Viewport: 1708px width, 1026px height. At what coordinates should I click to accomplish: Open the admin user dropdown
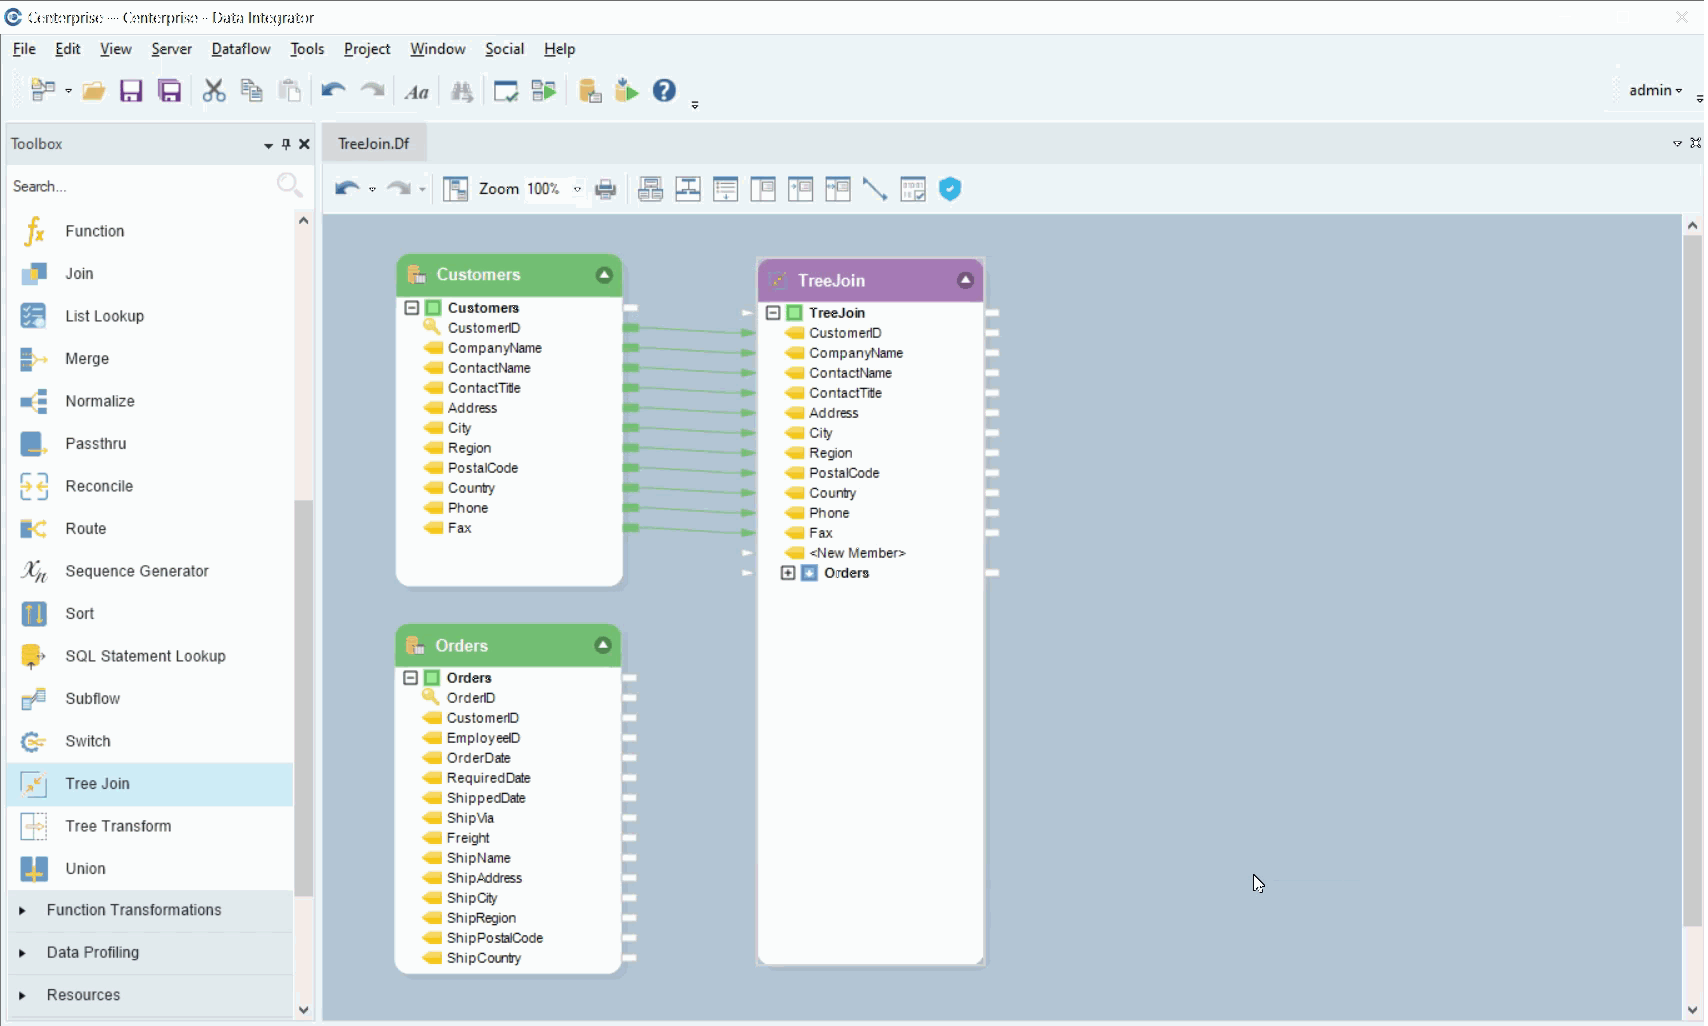click(x=1655, y=90)
